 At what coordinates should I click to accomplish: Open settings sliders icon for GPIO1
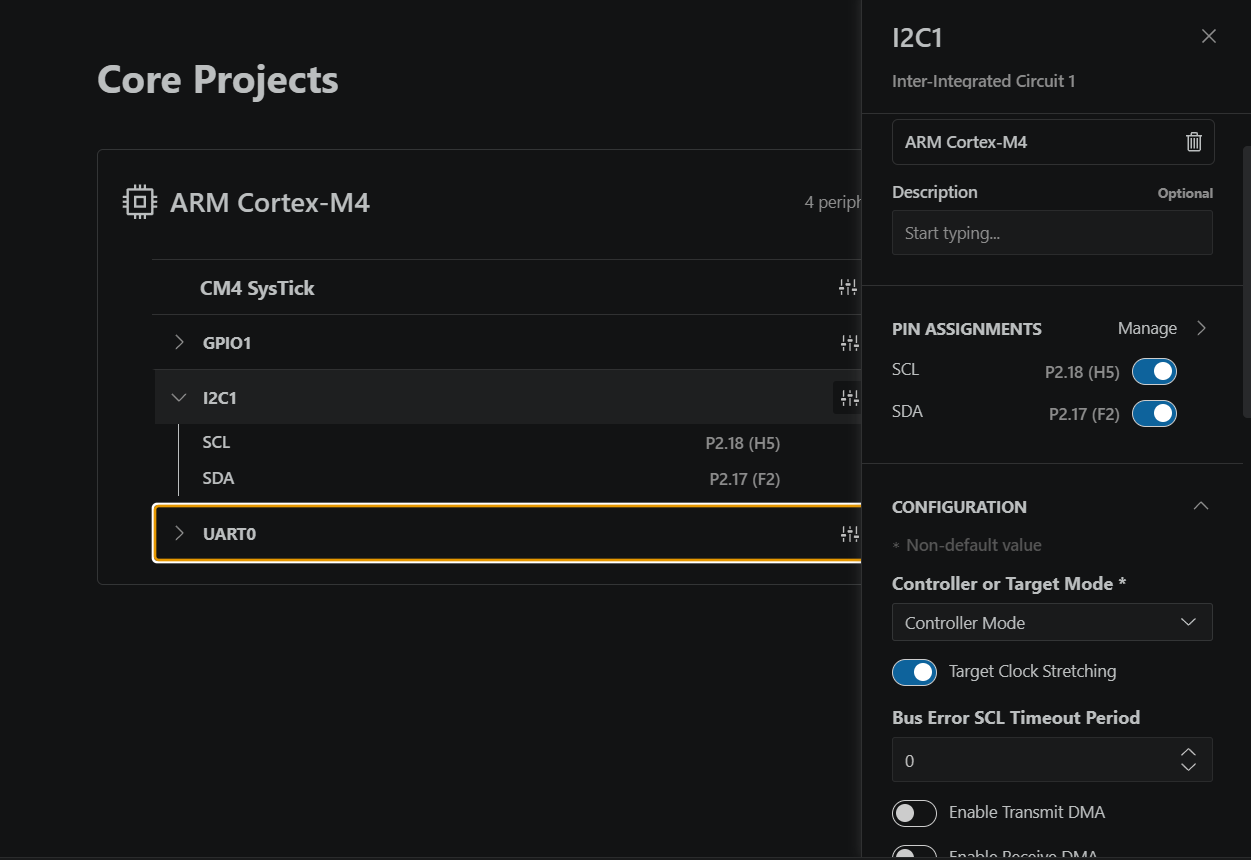[849, 343]
